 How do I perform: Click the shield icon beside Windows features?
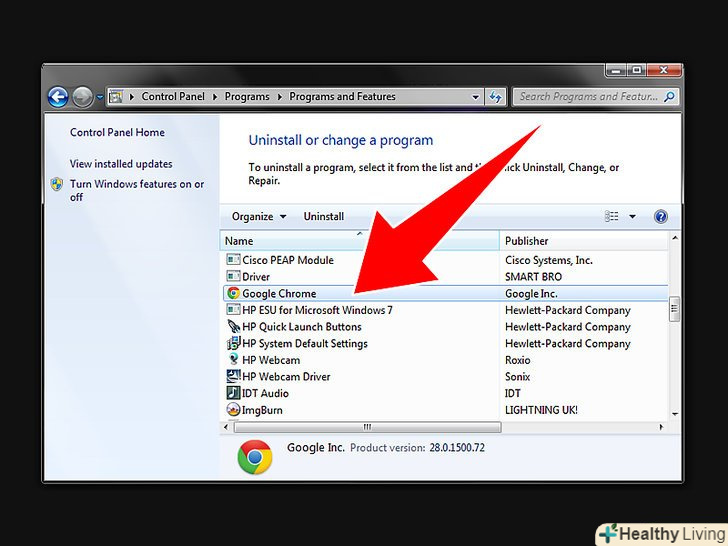[57, 184]
